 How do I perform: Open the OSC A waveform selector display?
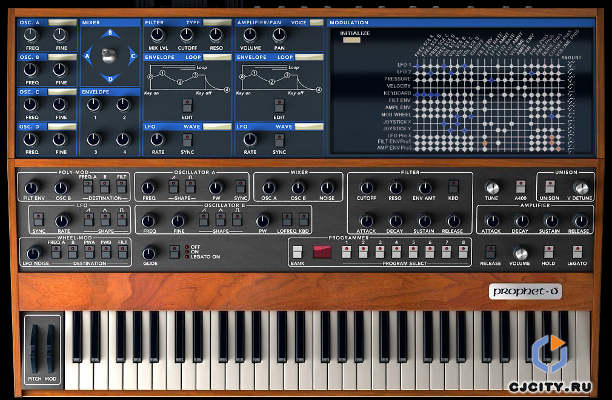[x=62, y=23]
